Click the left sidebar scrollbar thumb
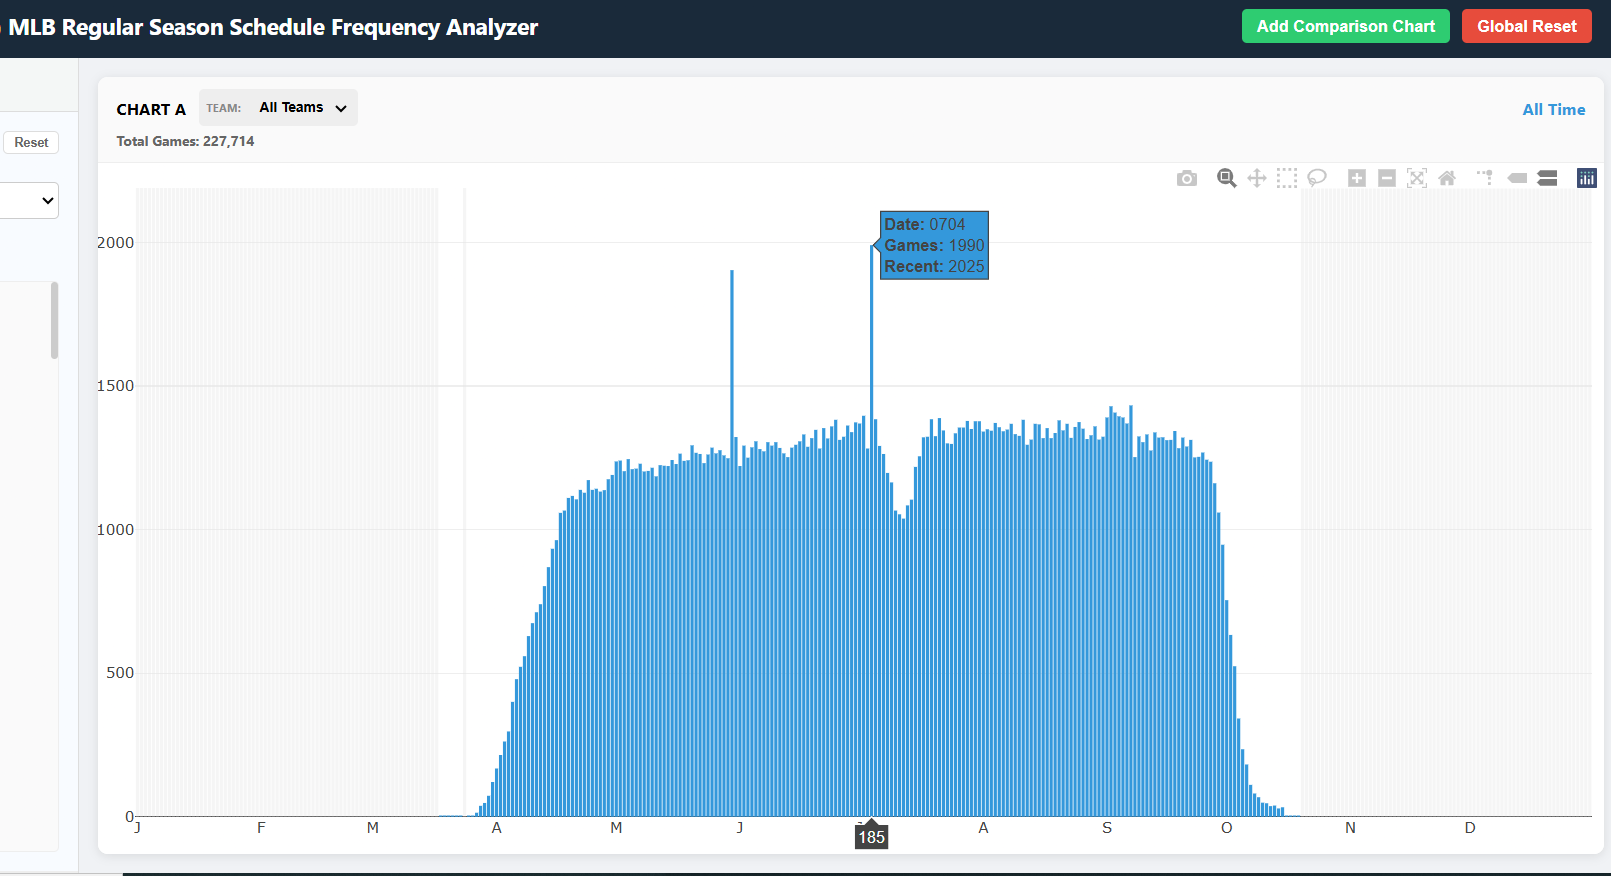This screenshot has height=876, width=1611. [54, 320]
